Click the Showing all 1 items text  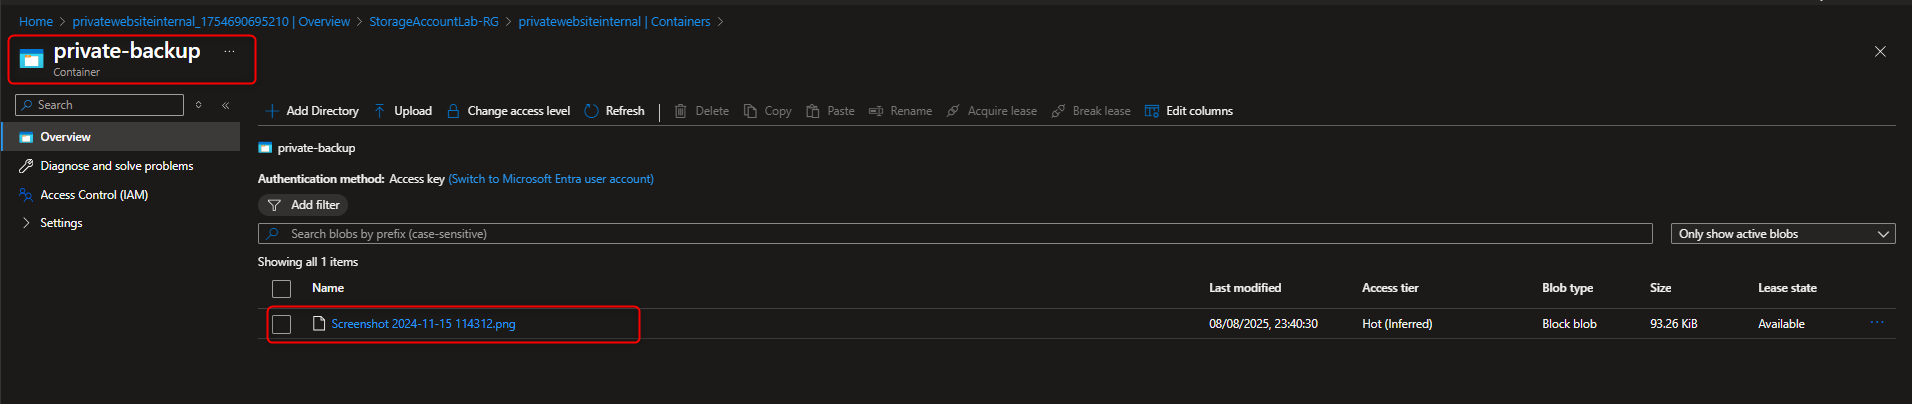308,262
